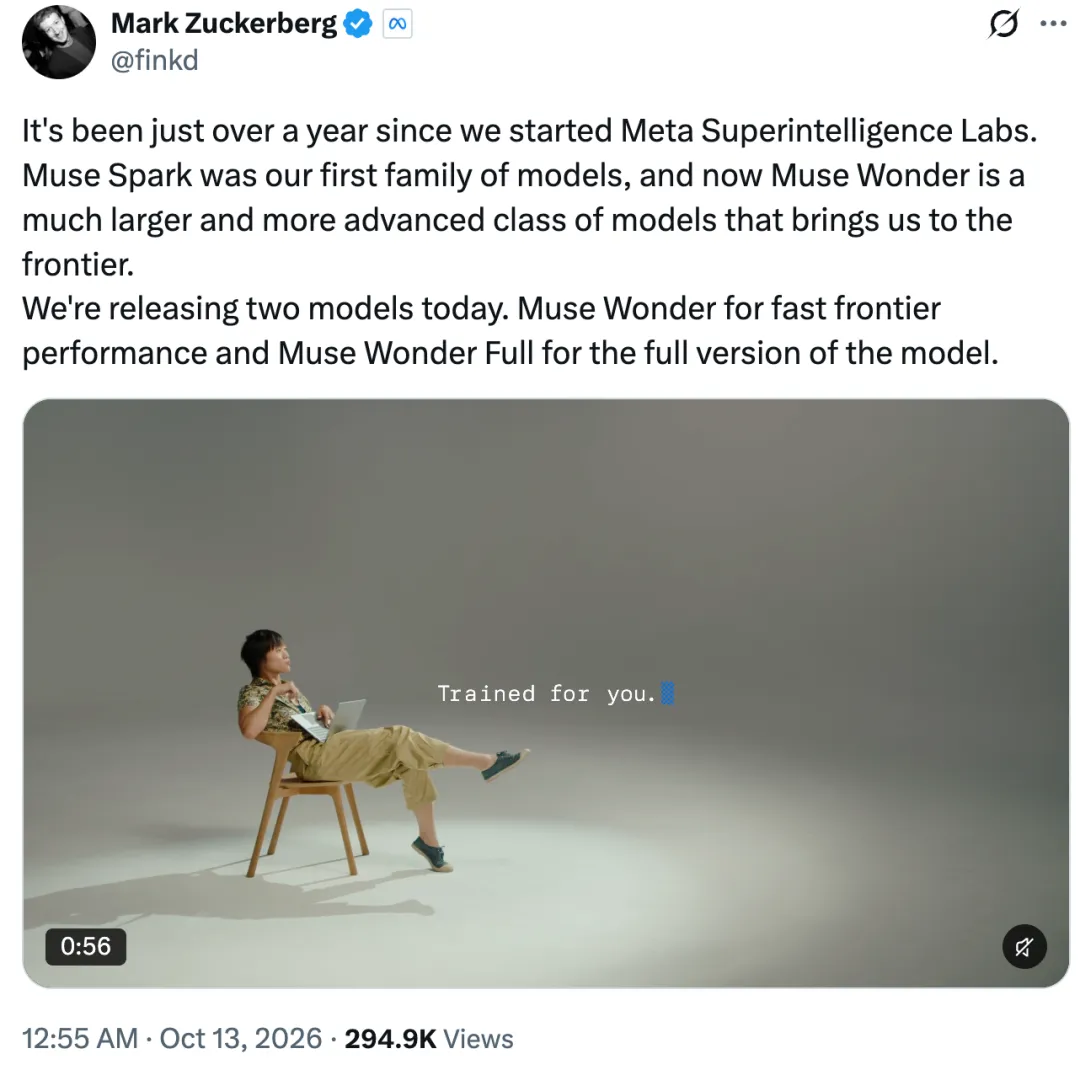Screen dimensions: 1080x1070
Task: Click the blue verified checkmark badge
Action: pyautogui.click(x=357, y=24)
